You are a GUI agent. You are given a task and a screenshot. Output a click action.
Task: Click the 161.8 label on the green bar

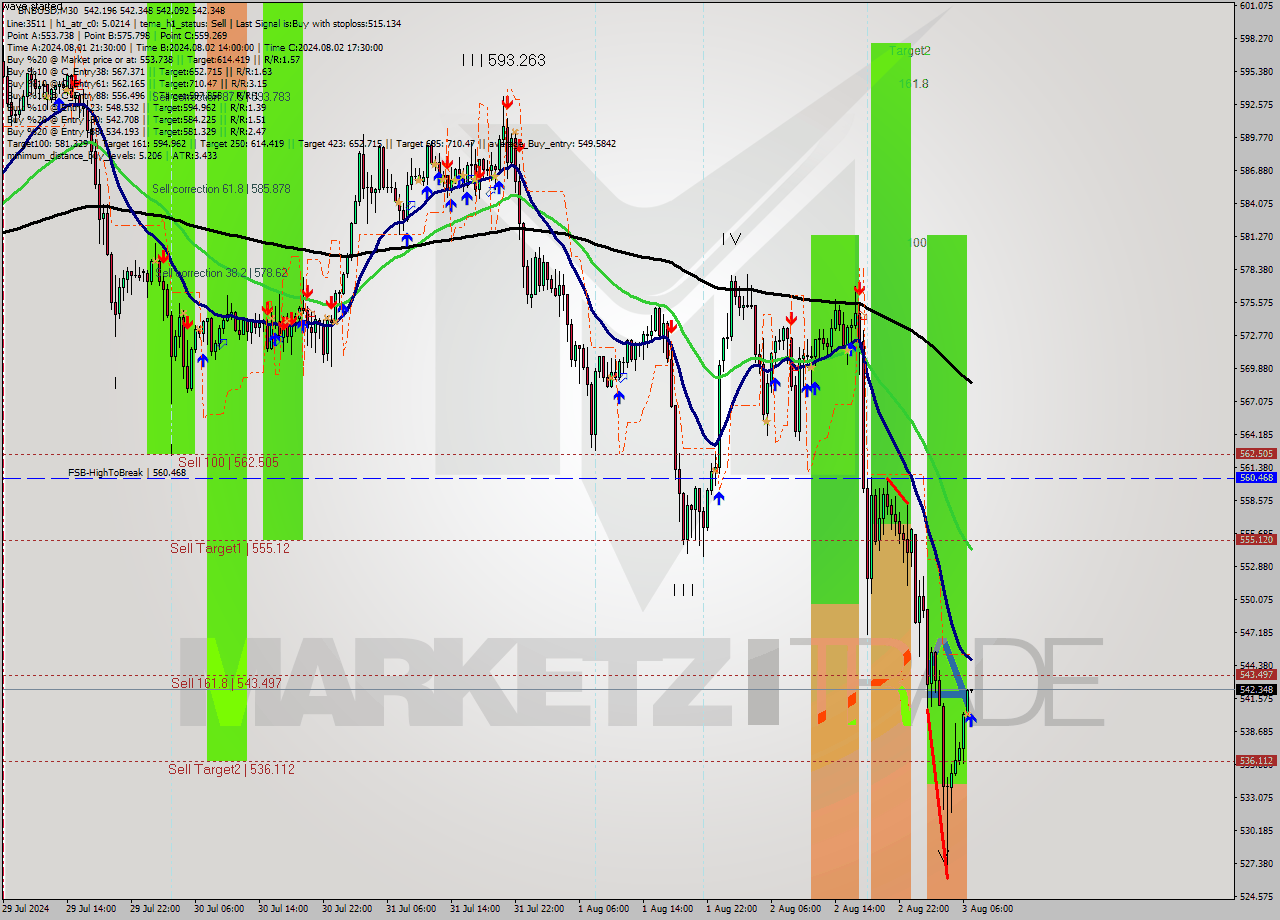click(x=914, y=84)
